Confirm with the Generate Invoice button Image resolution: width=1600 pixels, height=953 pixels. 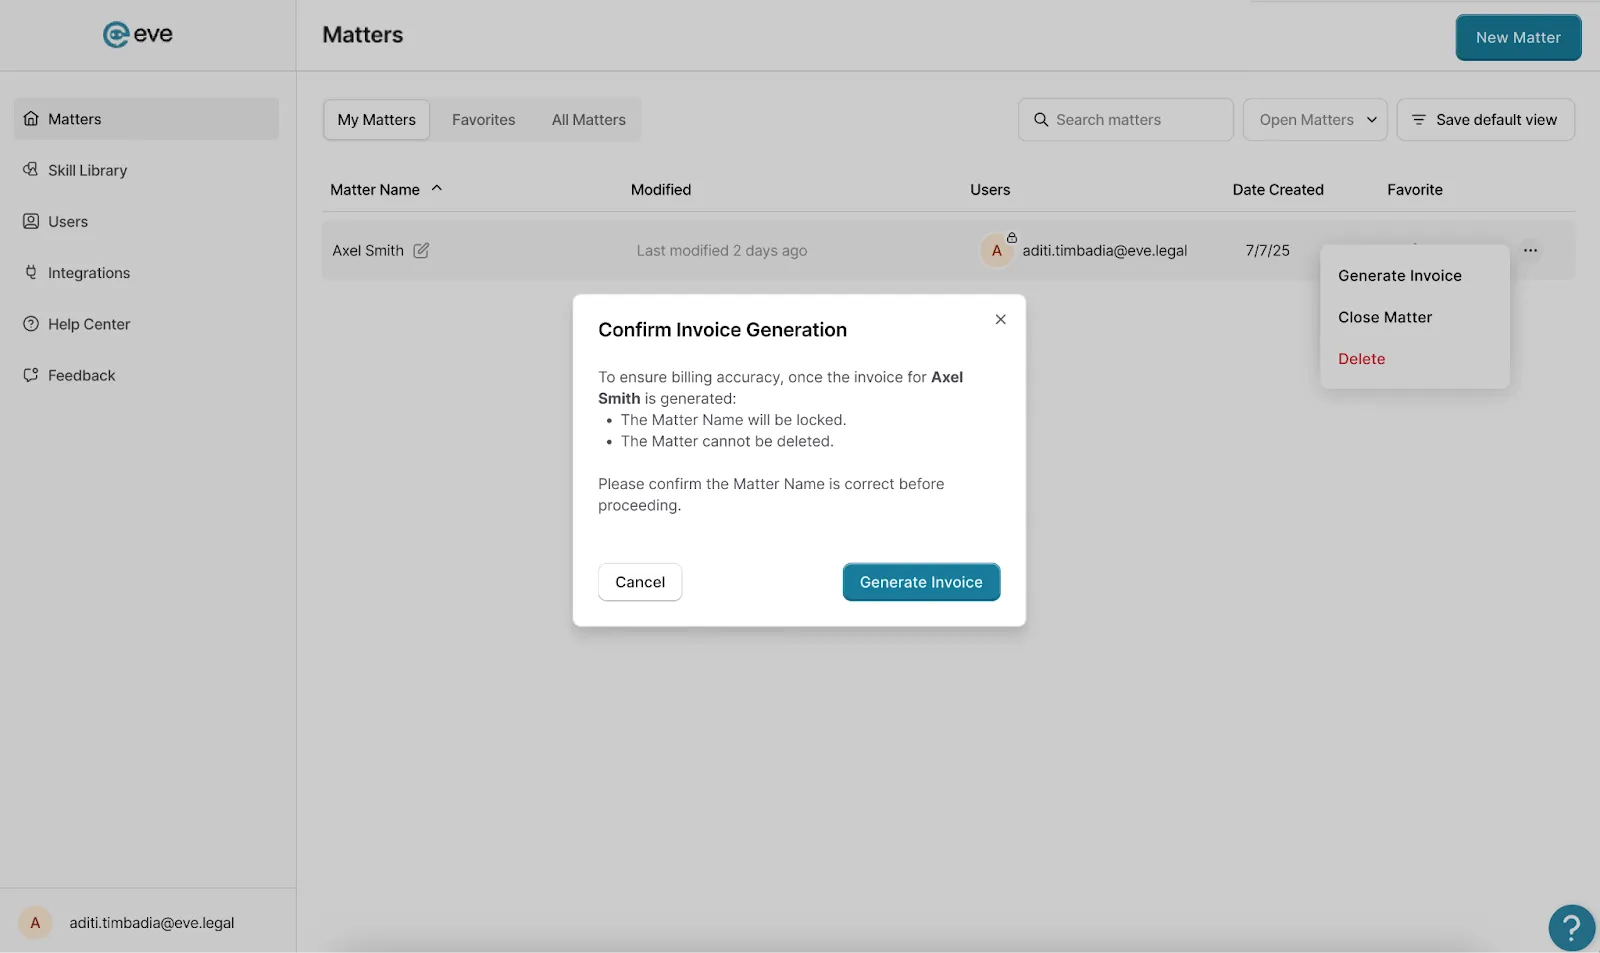point(920,581)
